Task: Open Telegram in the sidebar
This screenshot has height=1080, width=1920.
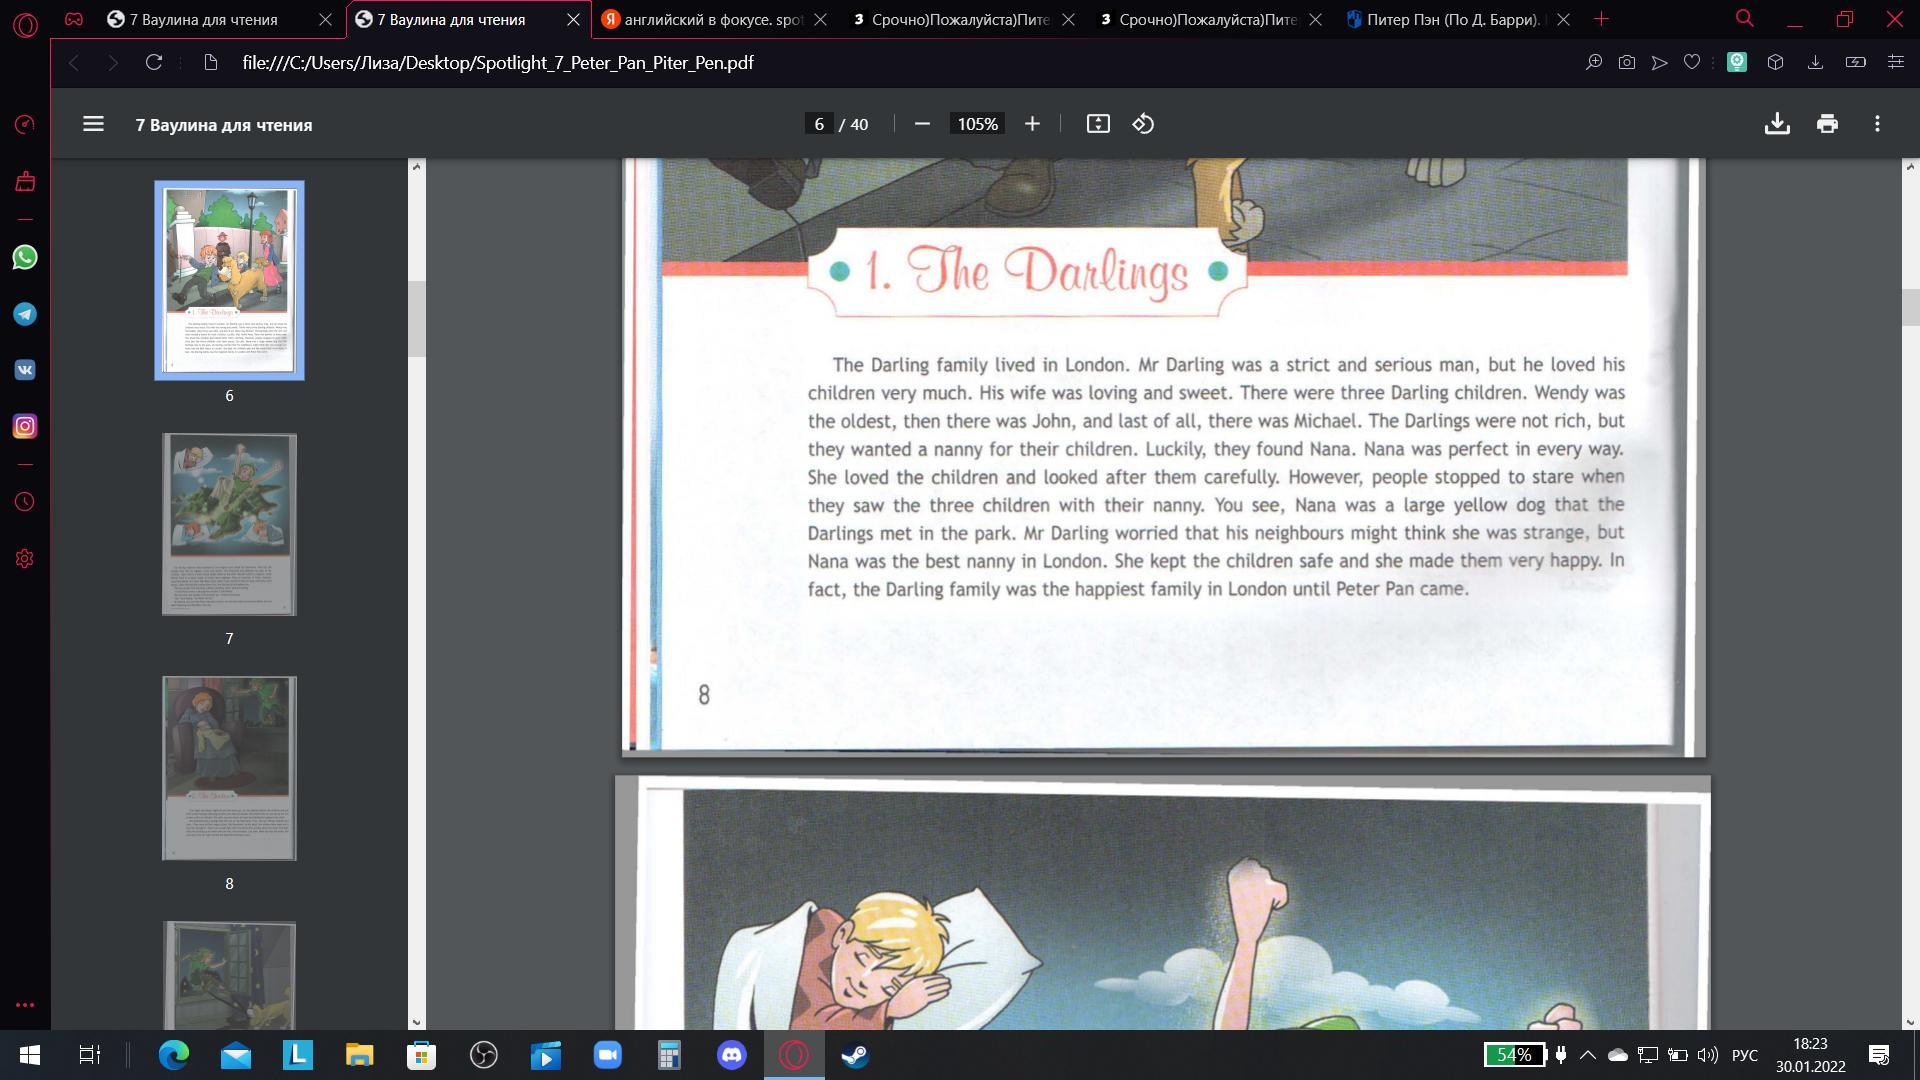Action: (25, 314)
